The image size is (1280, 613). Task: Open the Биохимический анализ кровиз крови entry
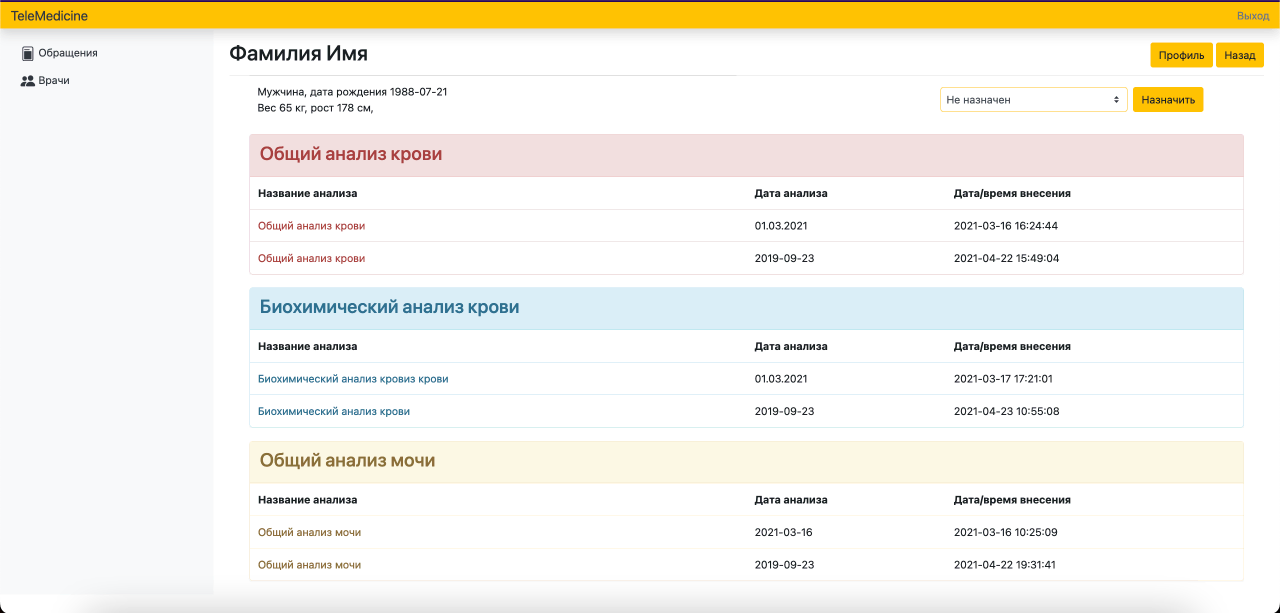pos(353,379)
